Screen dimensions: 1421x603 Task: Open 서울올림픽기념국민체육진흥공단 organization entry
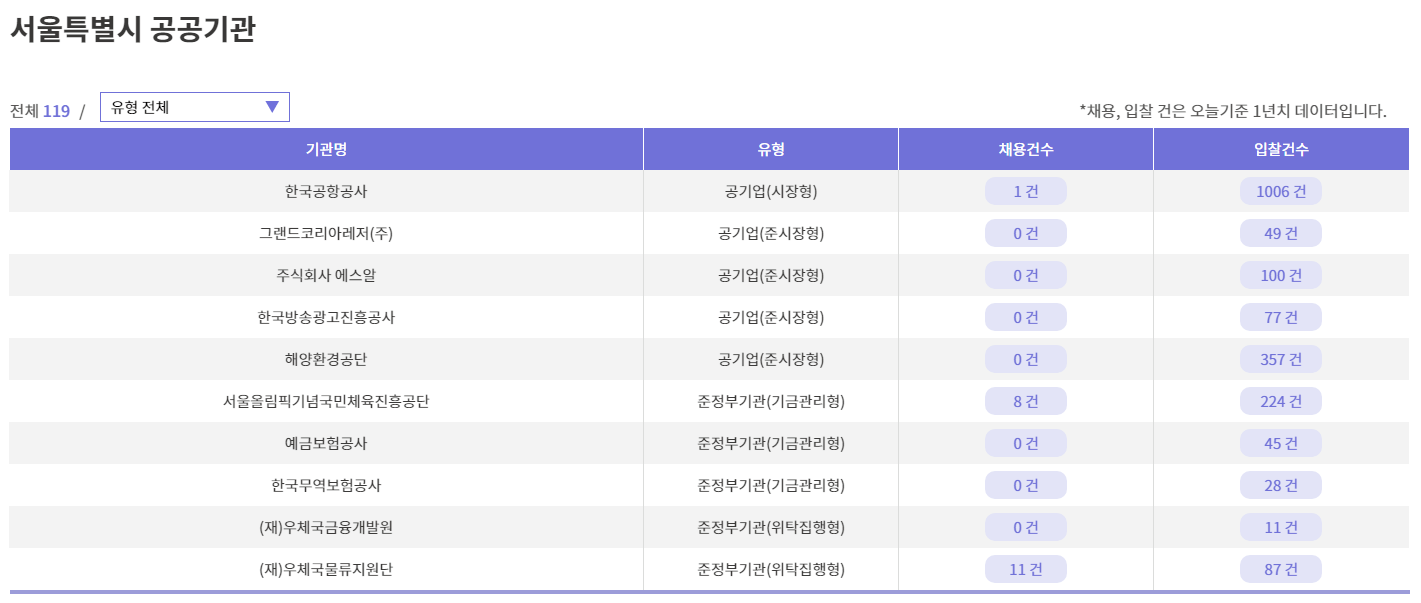pos(326,401)
